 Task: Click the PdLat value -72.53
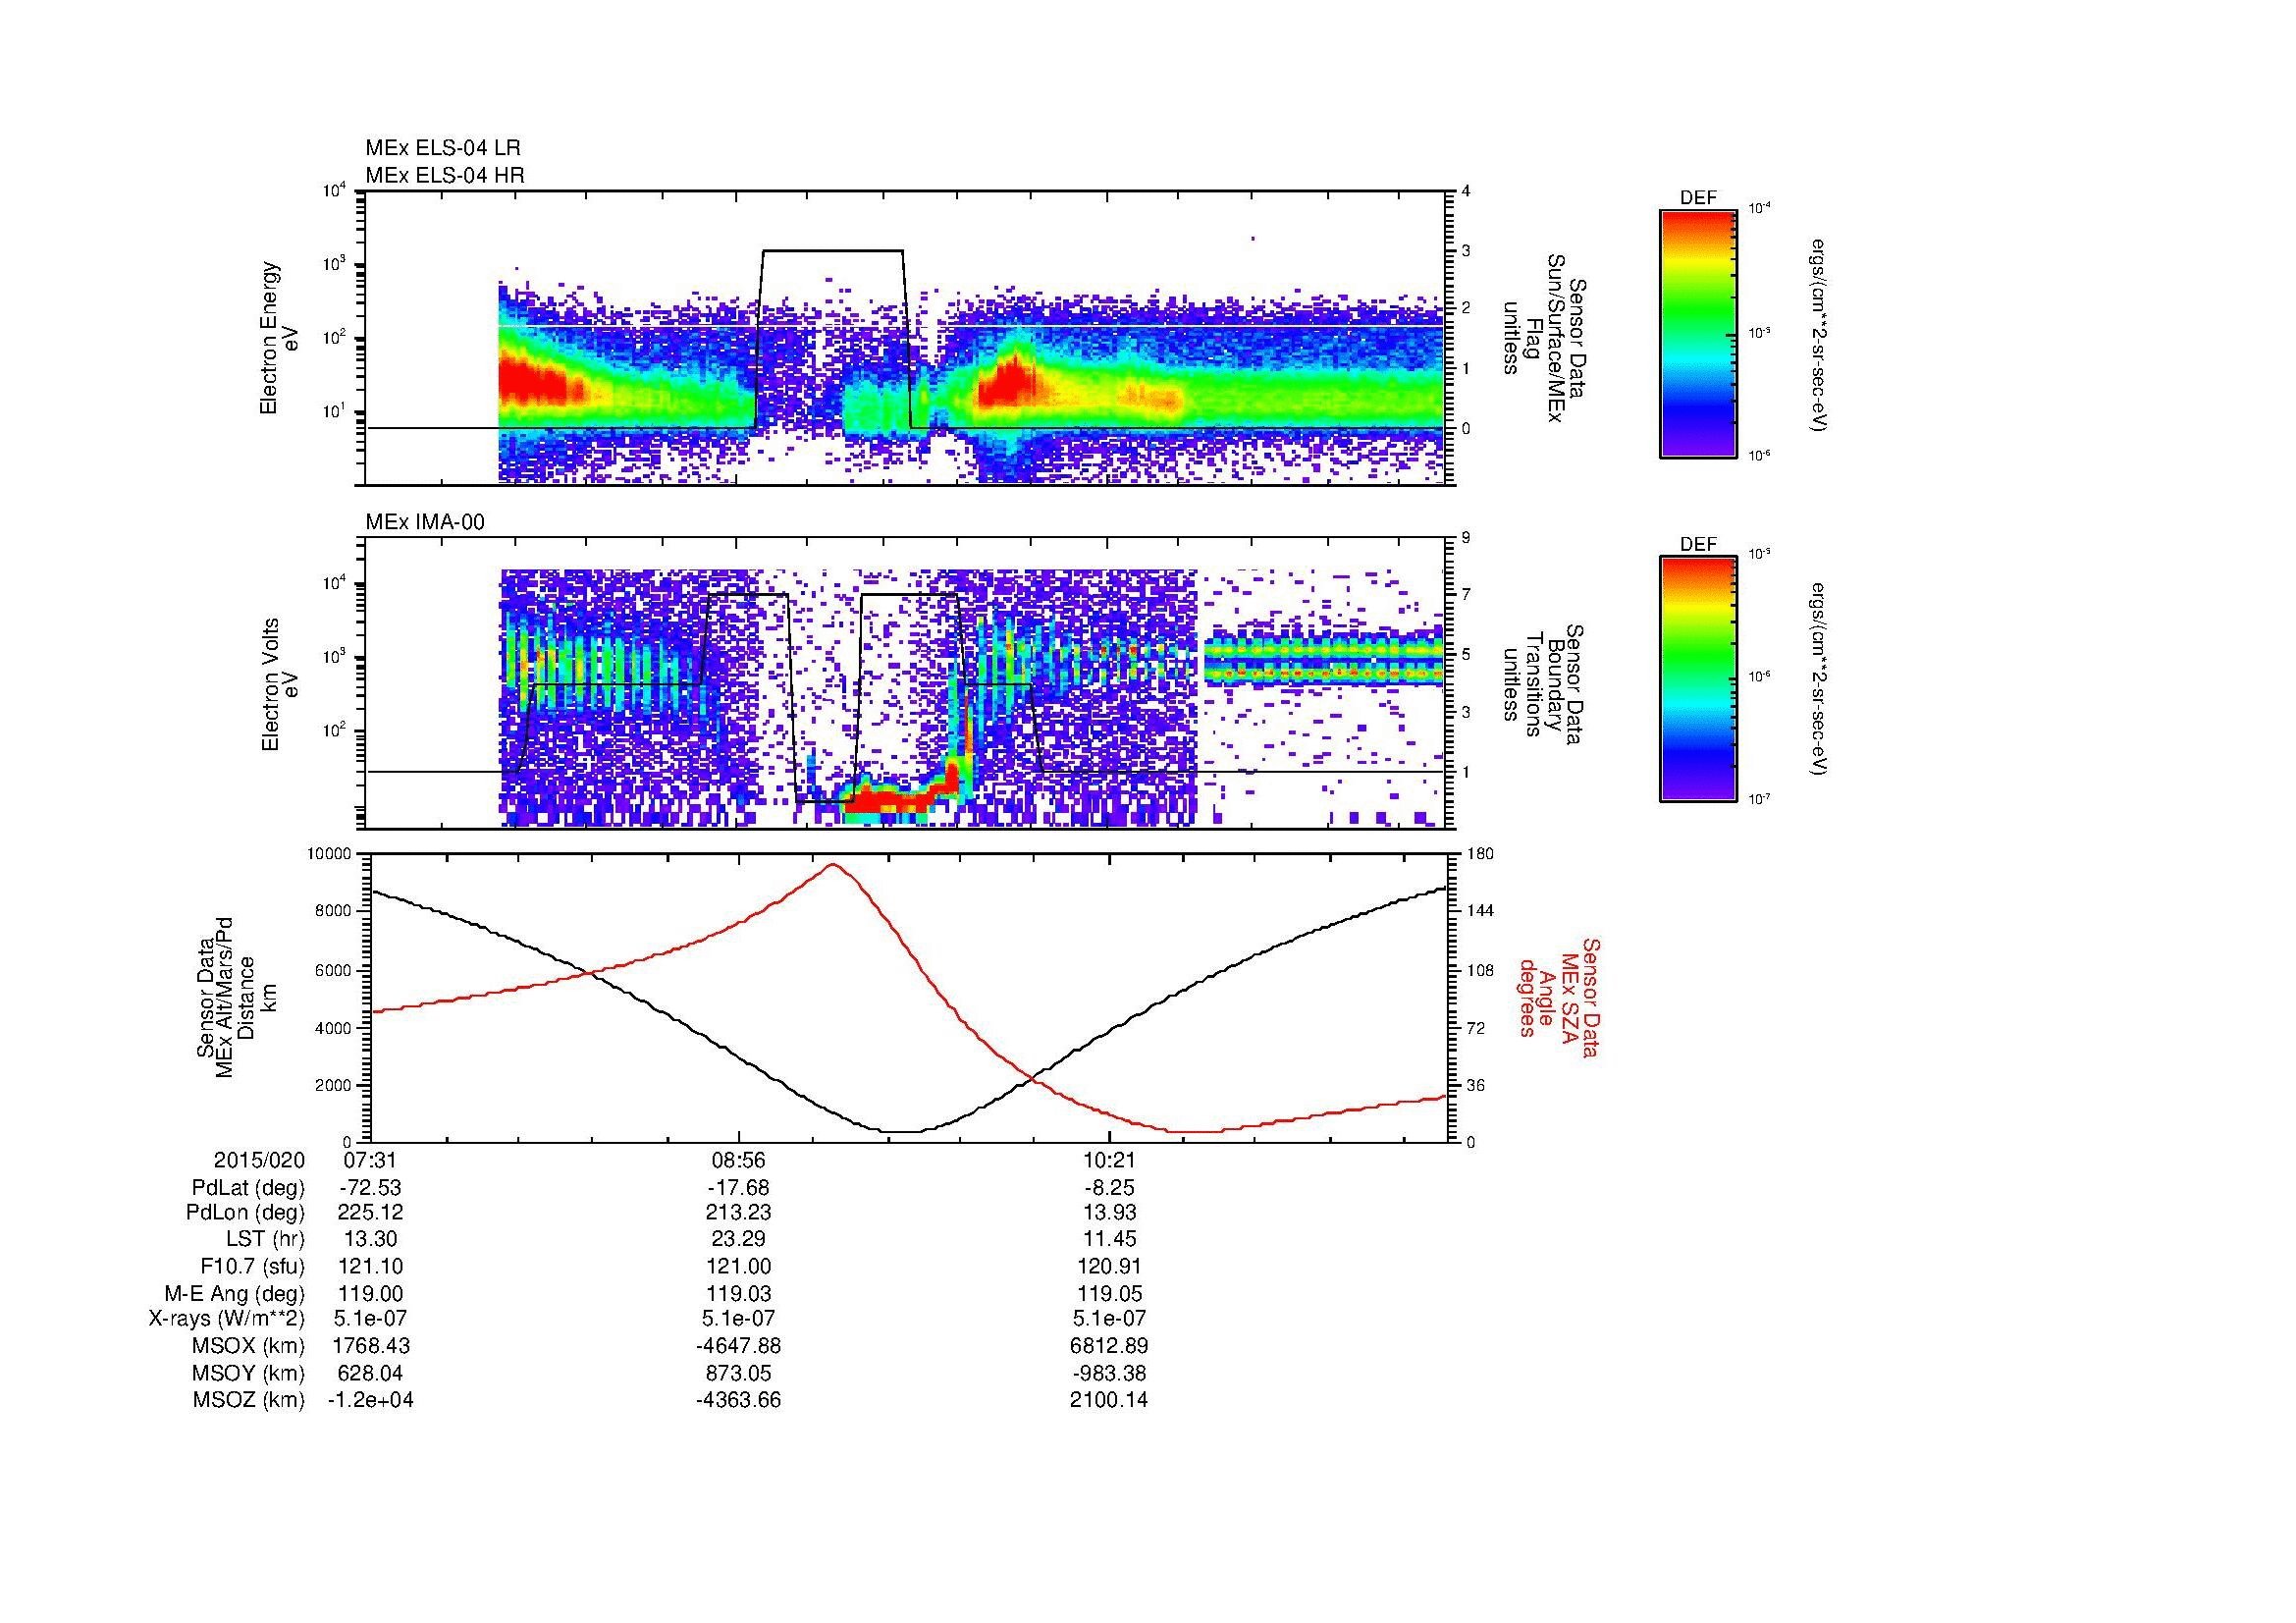(x=369, y=1188)
